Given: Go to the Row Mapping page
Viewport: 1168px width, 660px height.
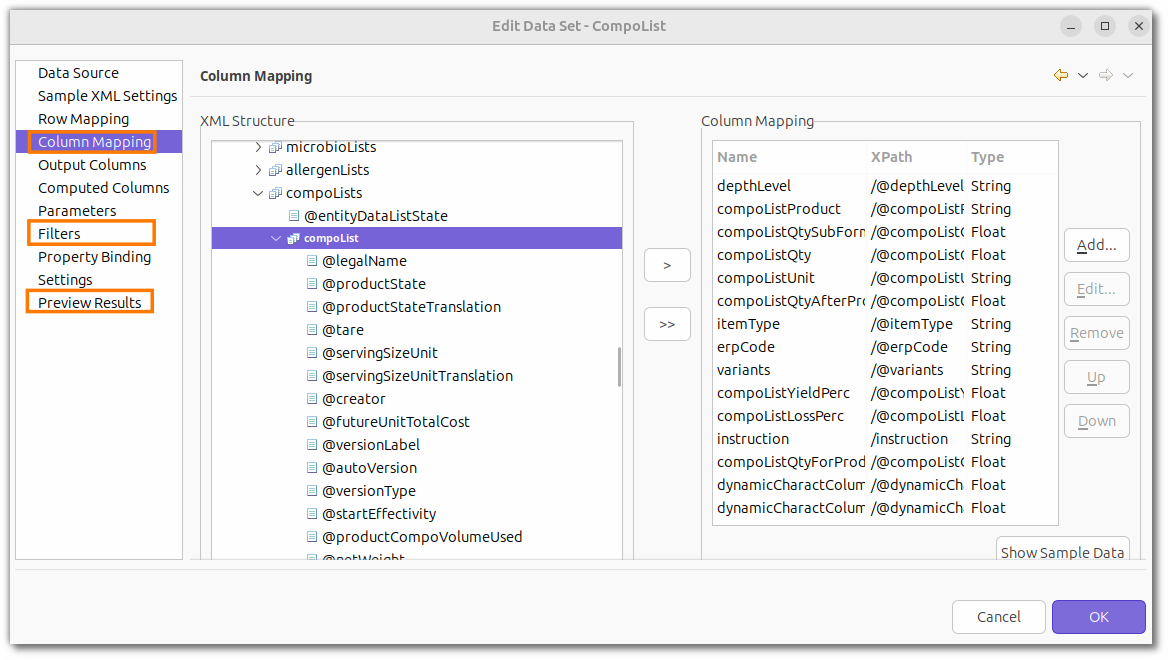Looking at the screenshot, I should [83, 119].
